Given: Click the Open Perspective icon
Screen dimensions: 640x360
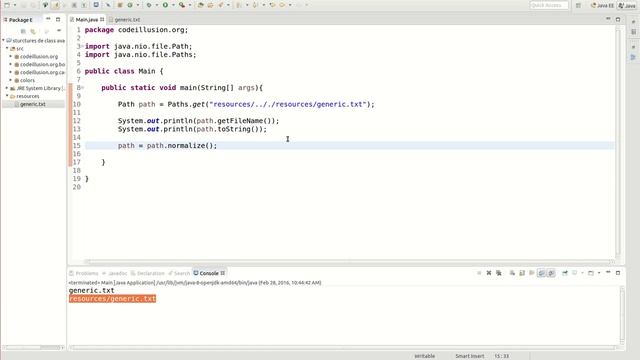Looking at the screenshot, I should pos(578,5).
